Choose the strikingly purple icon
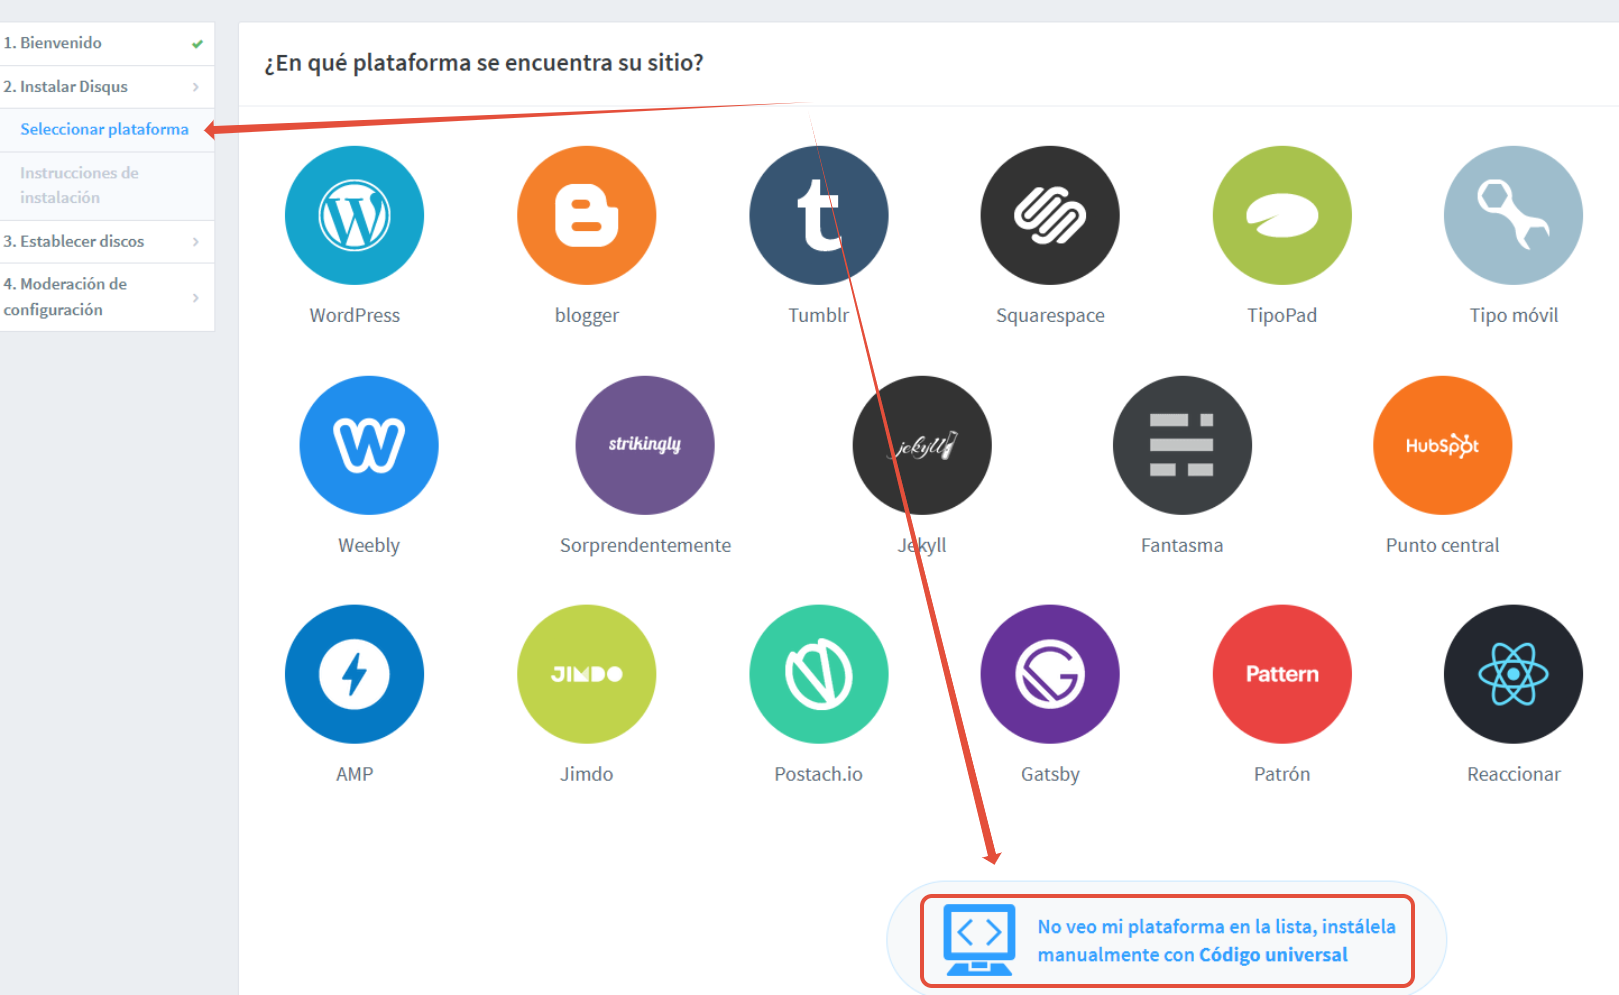 point(645,445)
